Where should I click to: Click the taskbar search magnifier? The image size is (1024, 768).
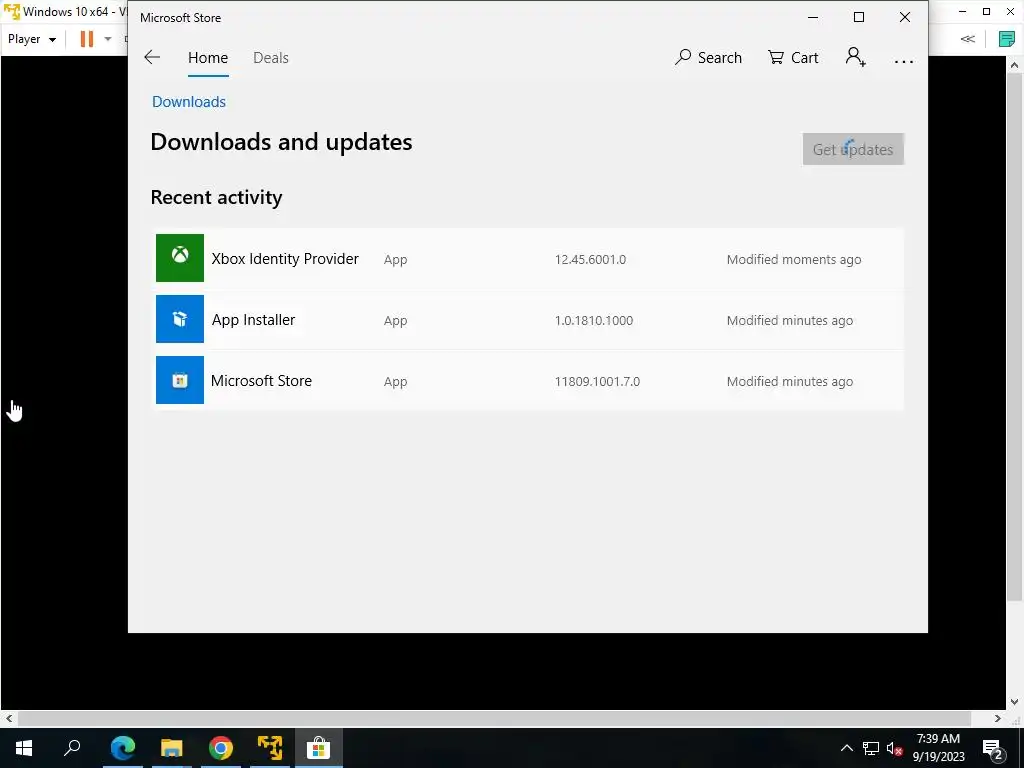tap(72, 748)
